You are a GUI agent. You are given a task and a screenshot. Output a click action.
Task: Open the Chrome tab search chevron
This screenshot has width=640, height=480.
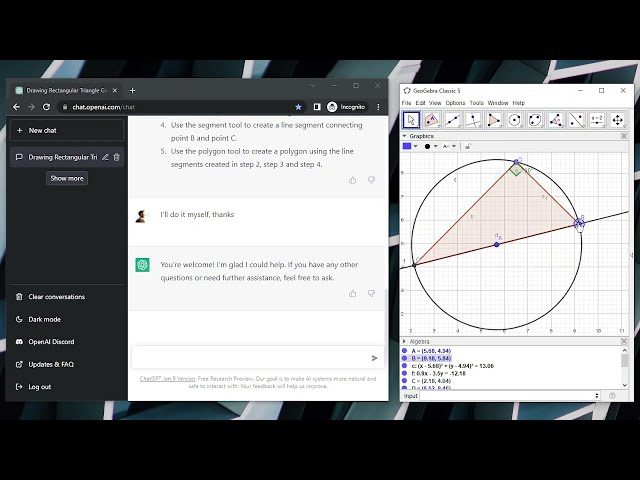(313, 86)
